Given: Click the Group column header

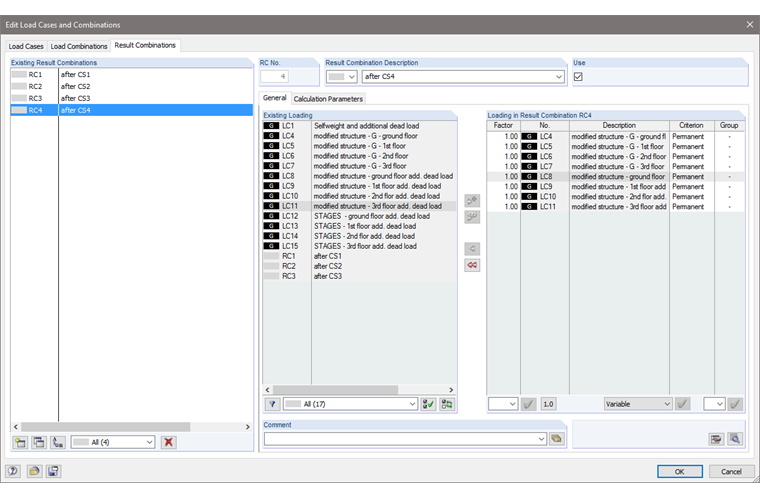Looking at the screenshot, I should click(729, 125).
